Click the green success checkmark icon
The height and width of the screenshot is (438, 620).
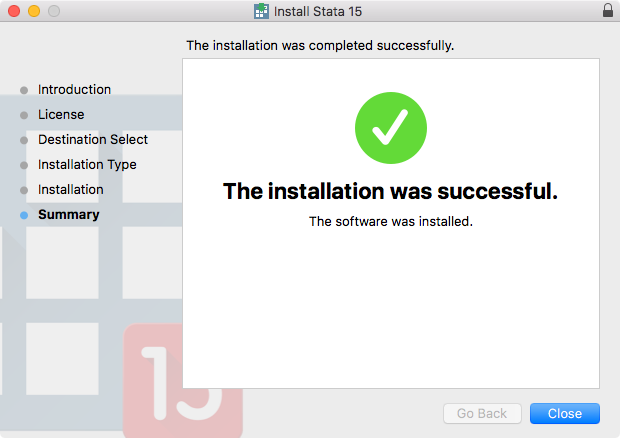coord(391,128)
